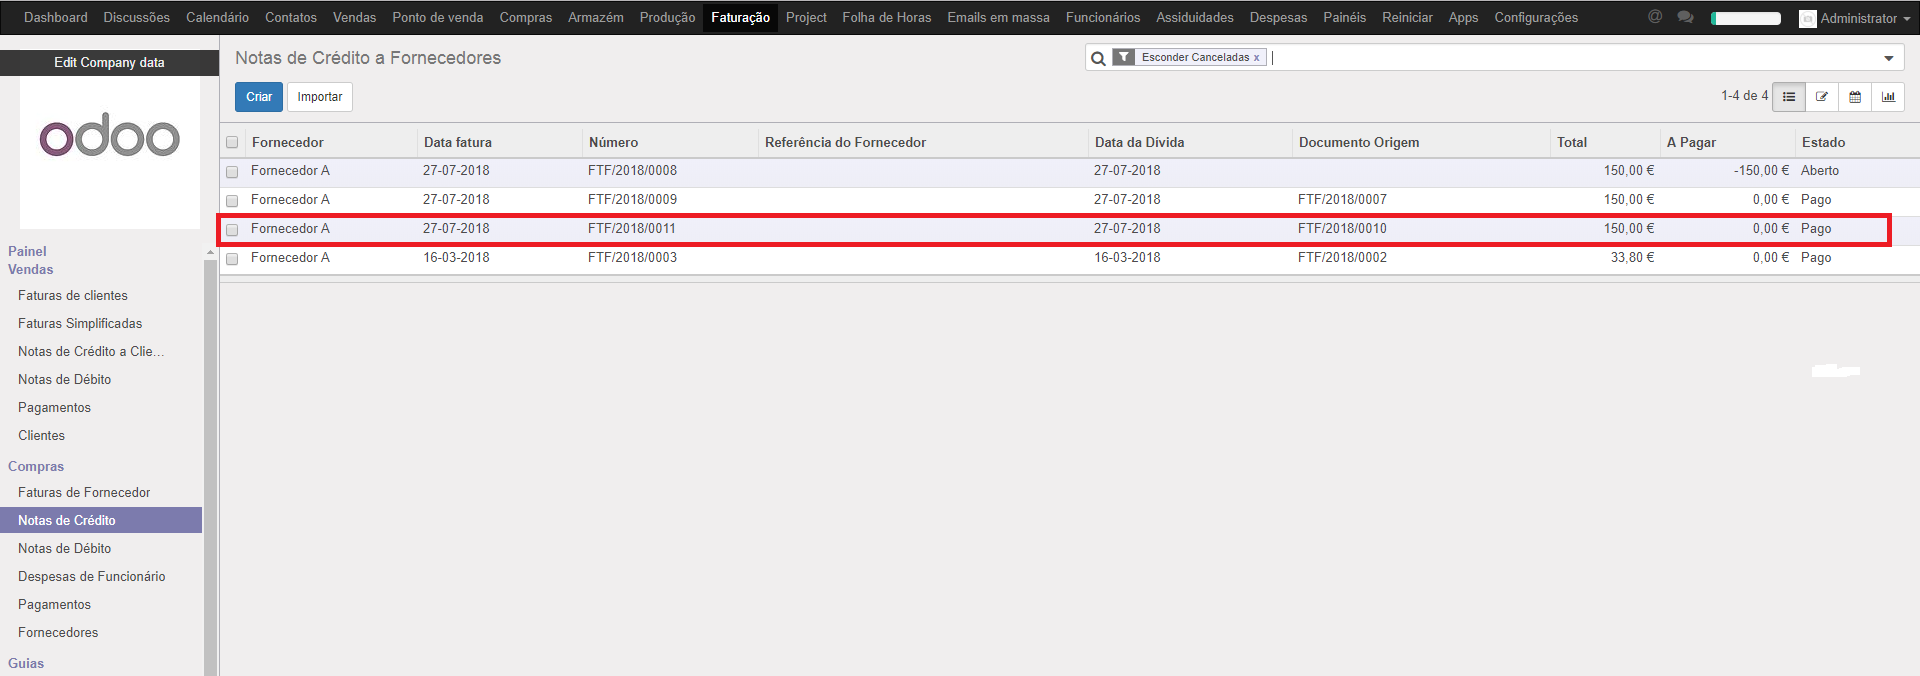Viewport: 1920px width, 676px height.
Task: Switch to form view icon
Action: click(x=1822, y=97)
